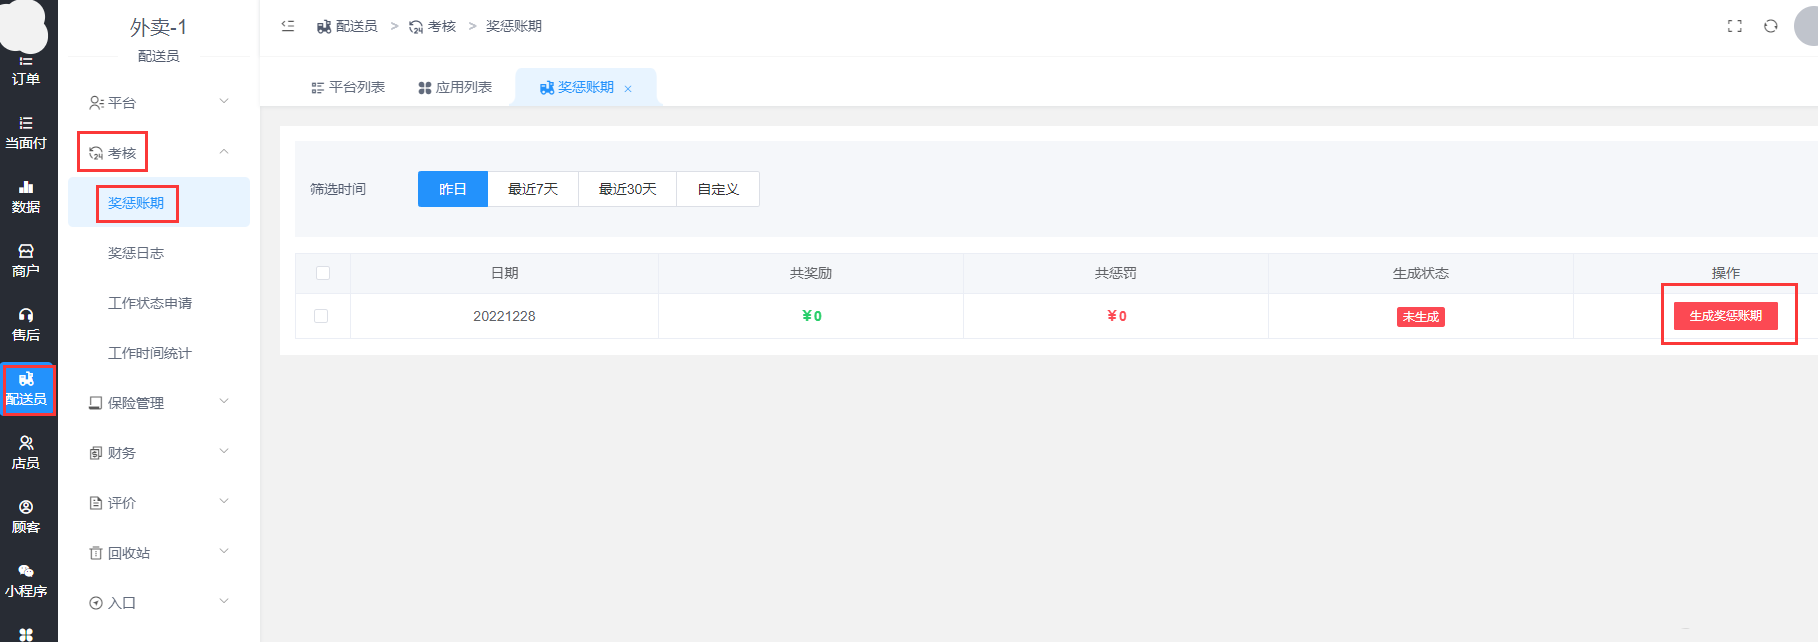Tick the header select-all checkbox

click(323, 273)
